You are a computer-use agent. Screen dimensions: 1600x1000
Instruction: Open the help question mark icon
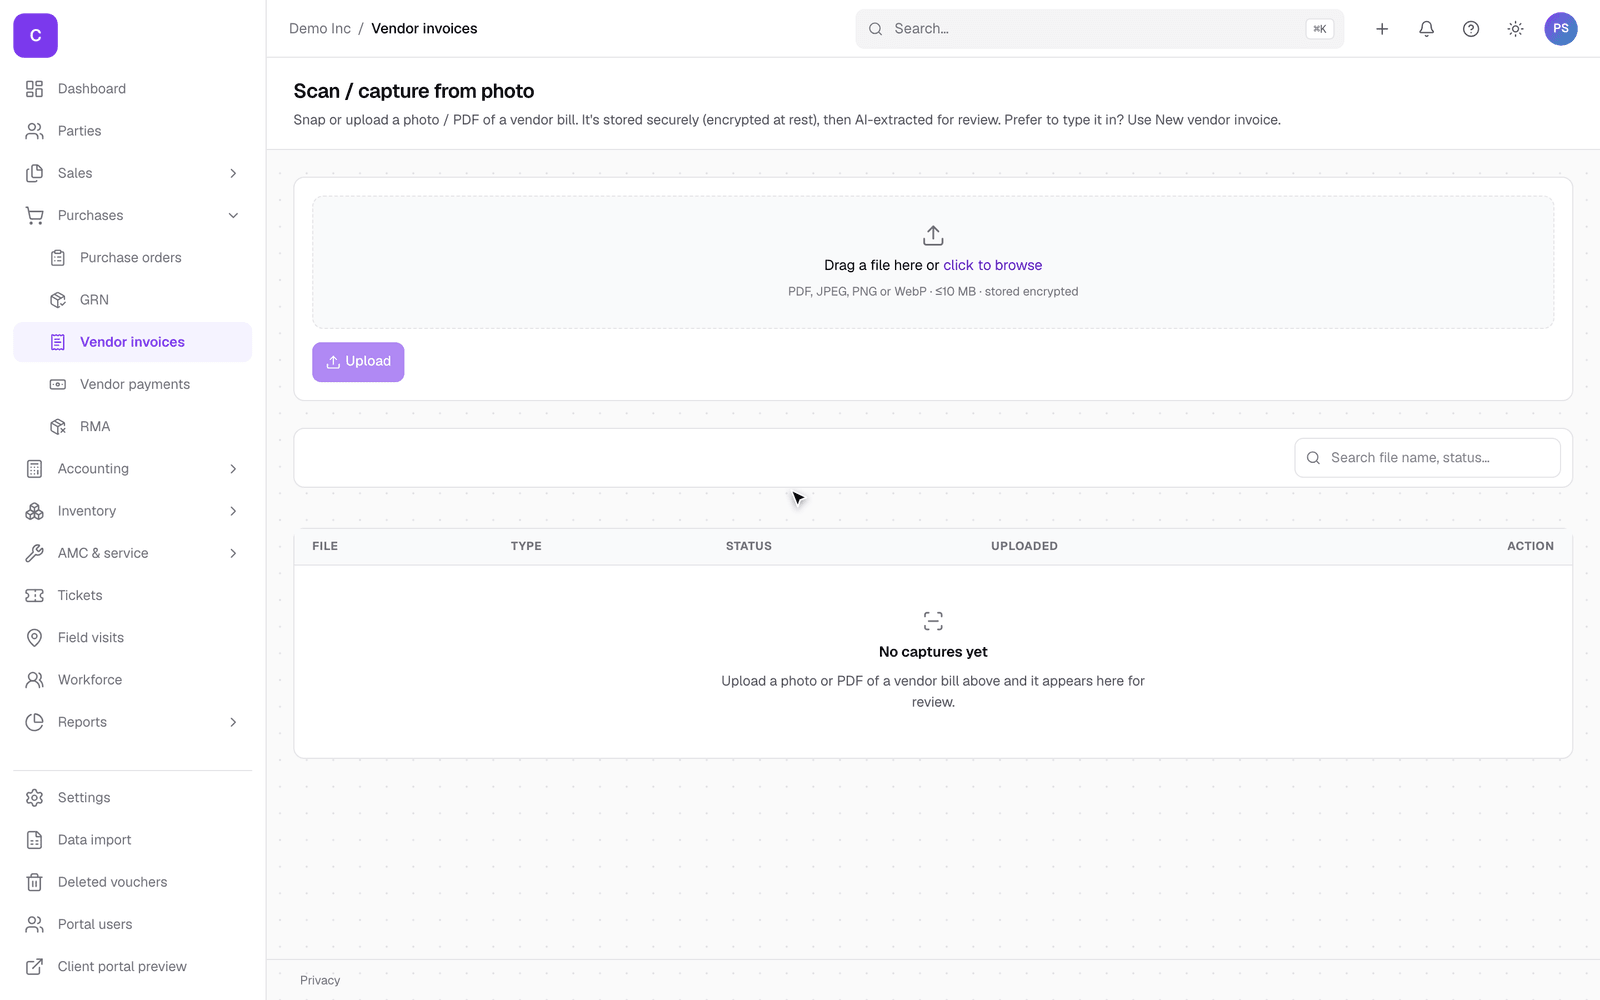click(1470, 29)
